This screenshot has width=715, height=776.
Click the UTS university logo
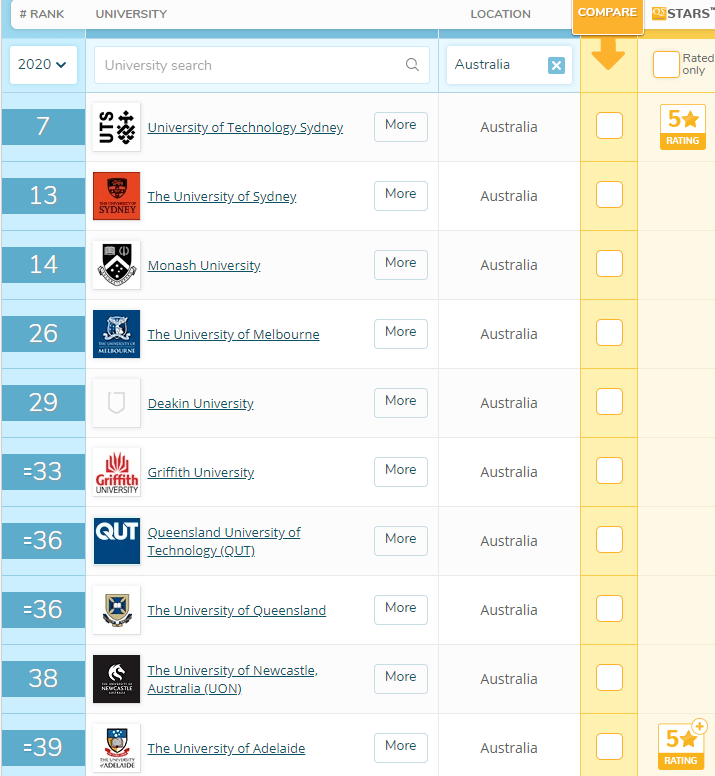coord(116,127)
